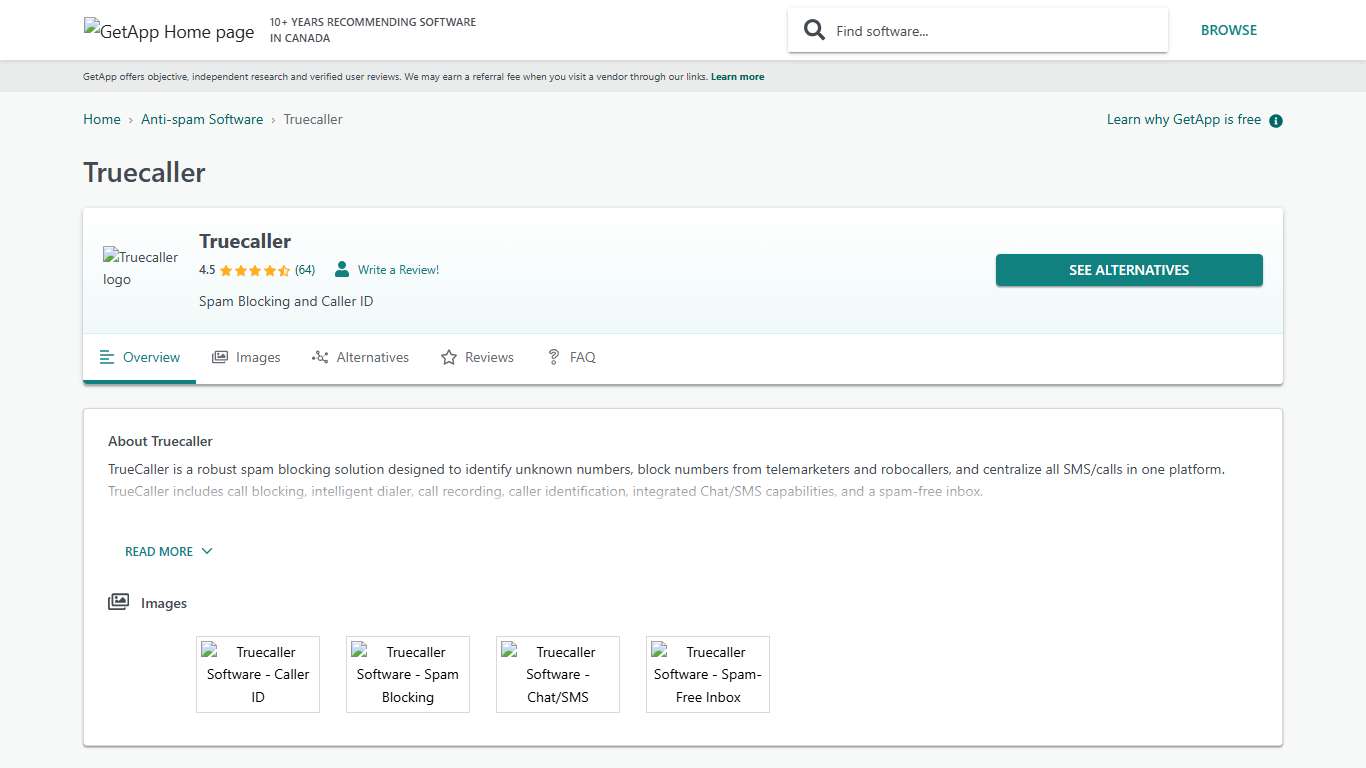The image size is (1366, 768).
Task: Click the Find software search field
Action: [x=990, y=31]
